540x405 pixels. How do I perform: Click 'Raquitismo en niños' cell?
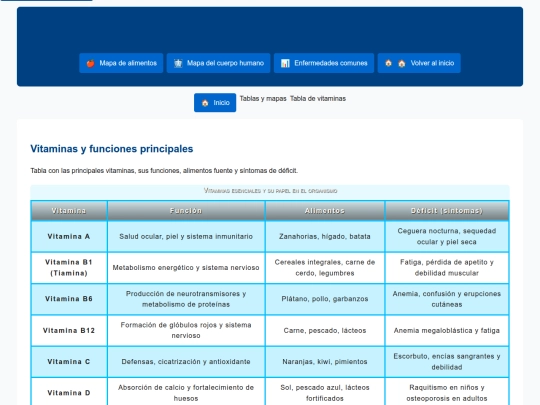pyautogui.click(x=447, y=393)
